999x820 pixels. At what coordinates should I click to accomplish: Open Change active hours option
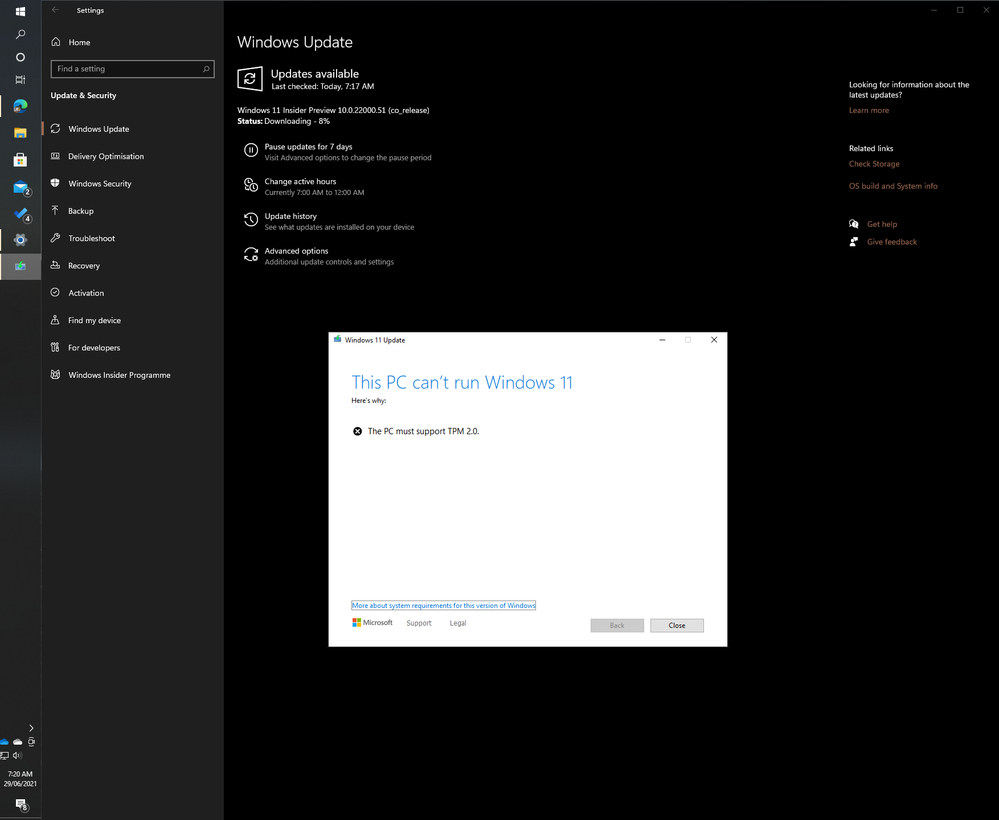point(300,182)
